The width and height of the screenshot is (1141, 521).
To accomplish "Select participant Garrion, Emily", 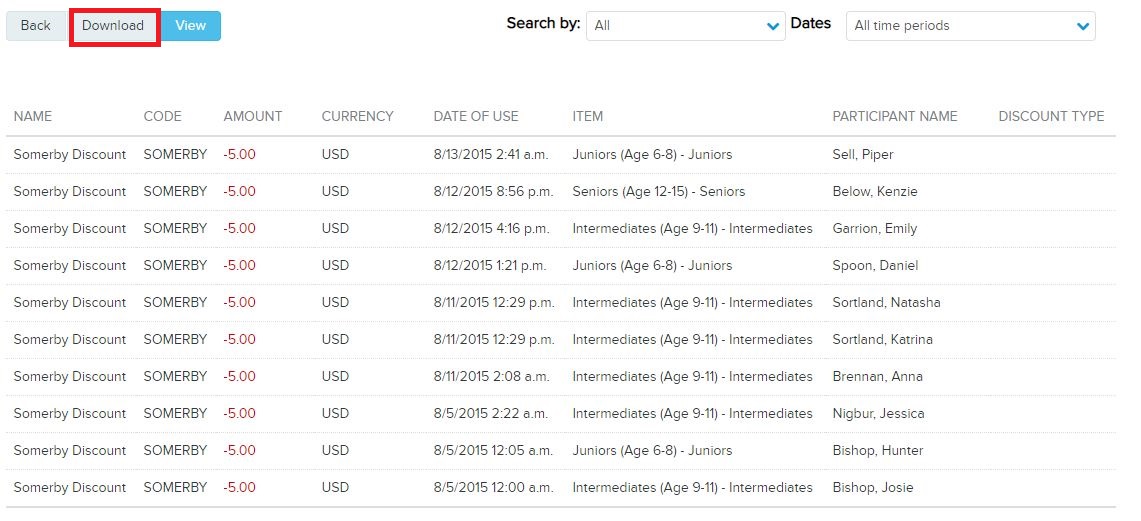I will coord(875,228).
